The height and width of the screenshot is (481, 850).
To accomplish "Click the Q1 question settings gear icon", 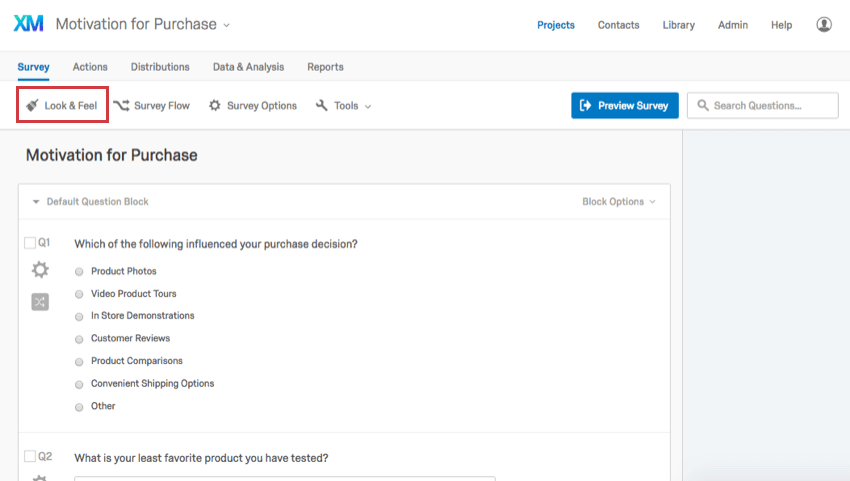I will pos(40,270).
